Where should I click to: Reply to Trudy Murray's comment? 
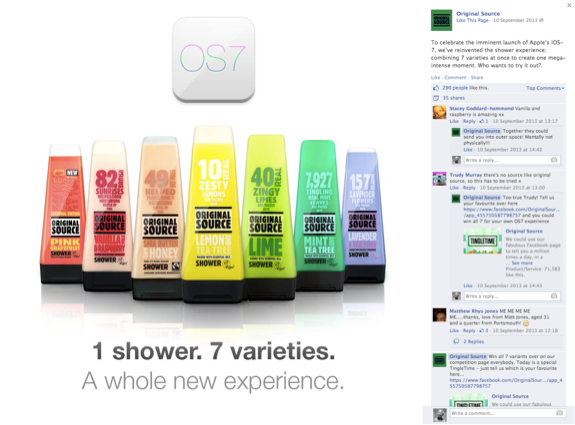tap(469, 188)
